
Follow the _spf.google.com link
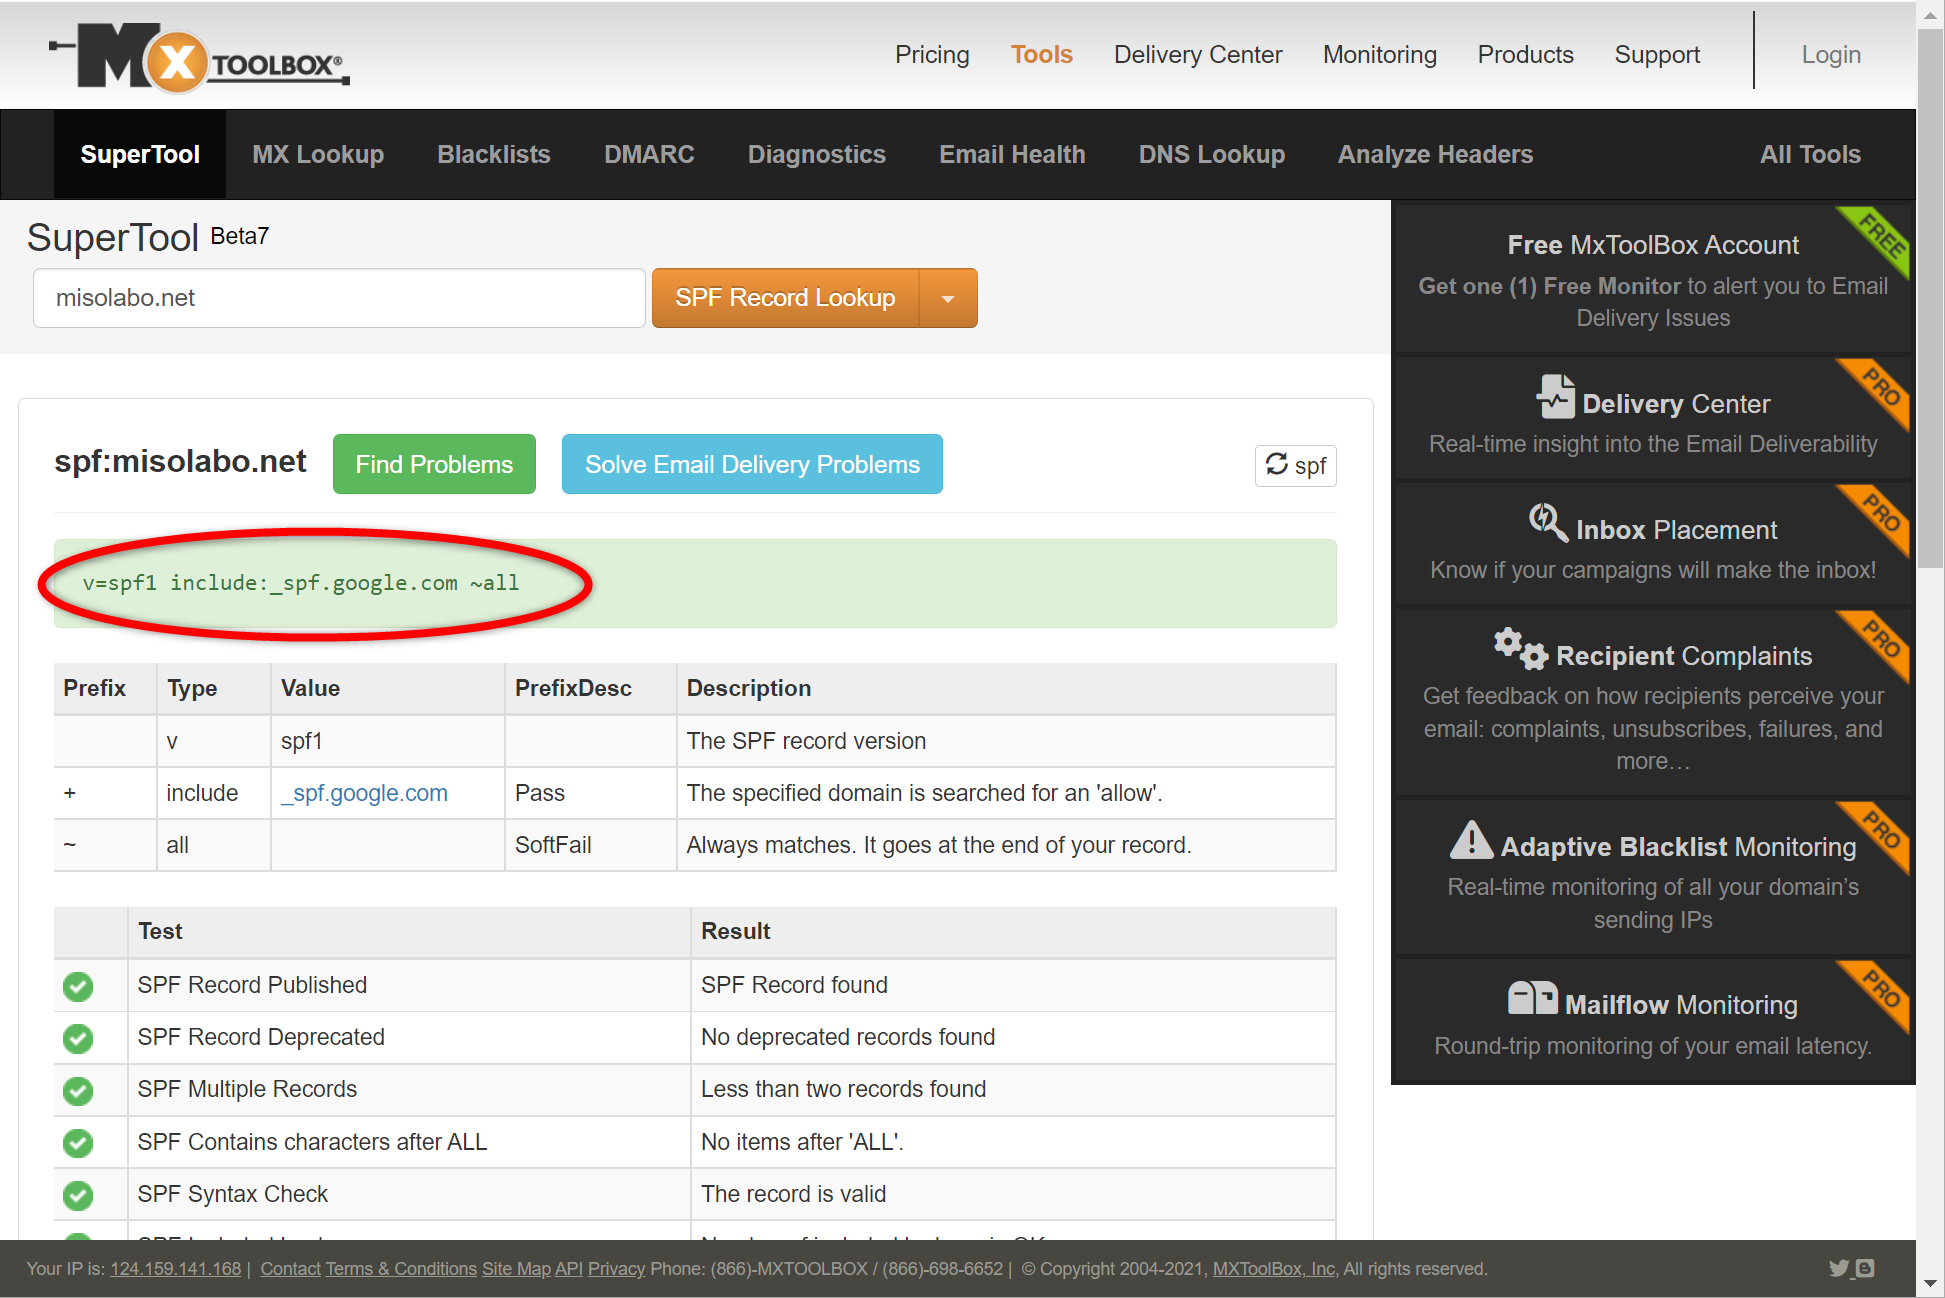point(365,793)
